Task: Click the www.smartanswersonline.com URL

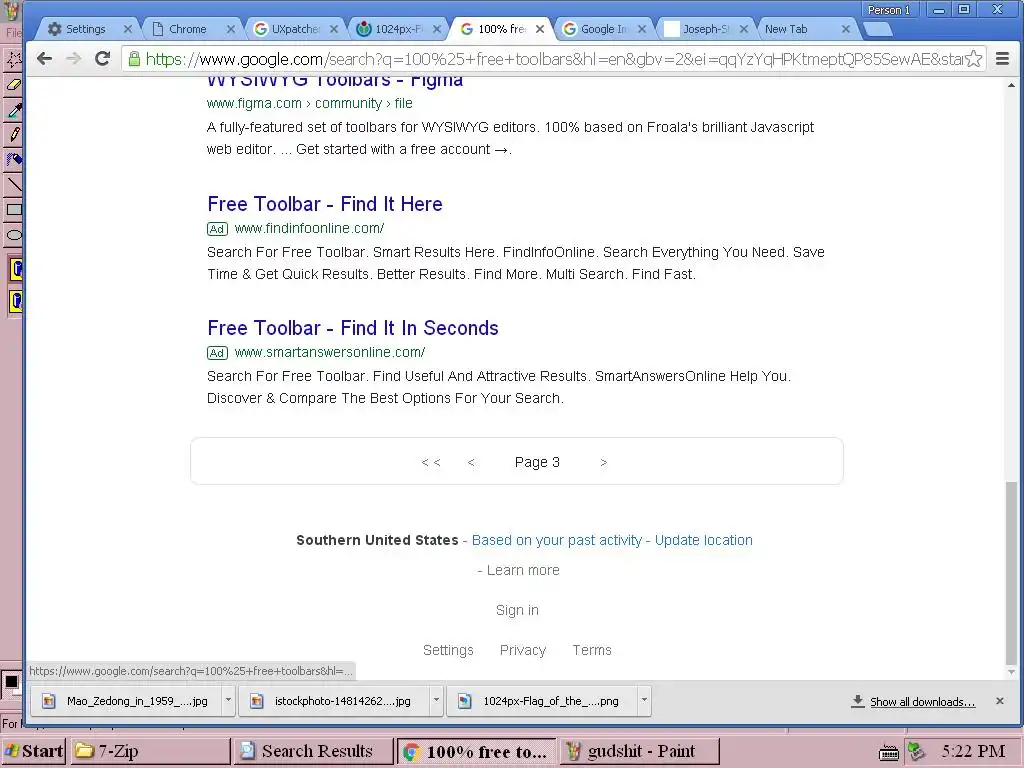Action: [x=330, y=352]
